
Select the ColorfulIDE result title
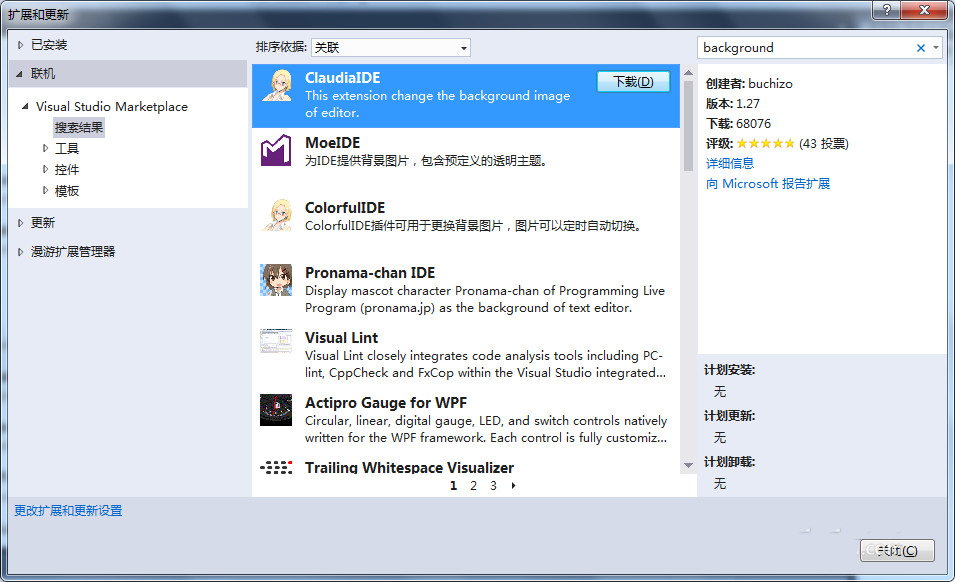[345, 208]
